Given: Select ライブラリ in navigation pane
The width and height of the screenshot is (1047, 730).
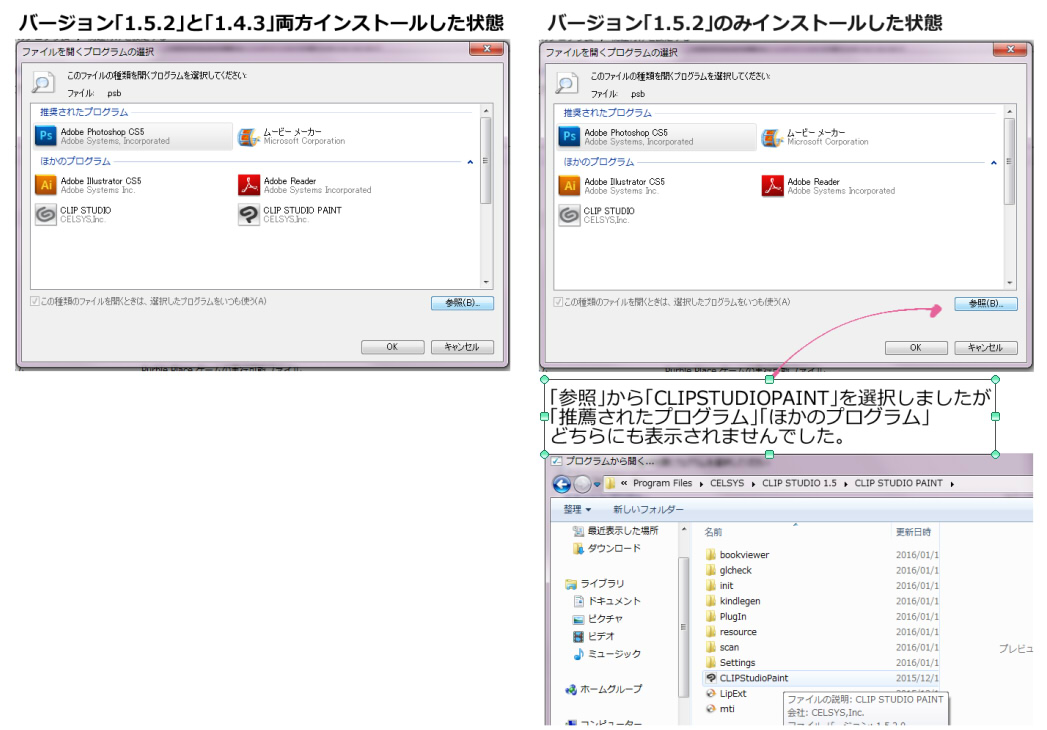Looking at the screenshot, I should click(x=595, y=584).
